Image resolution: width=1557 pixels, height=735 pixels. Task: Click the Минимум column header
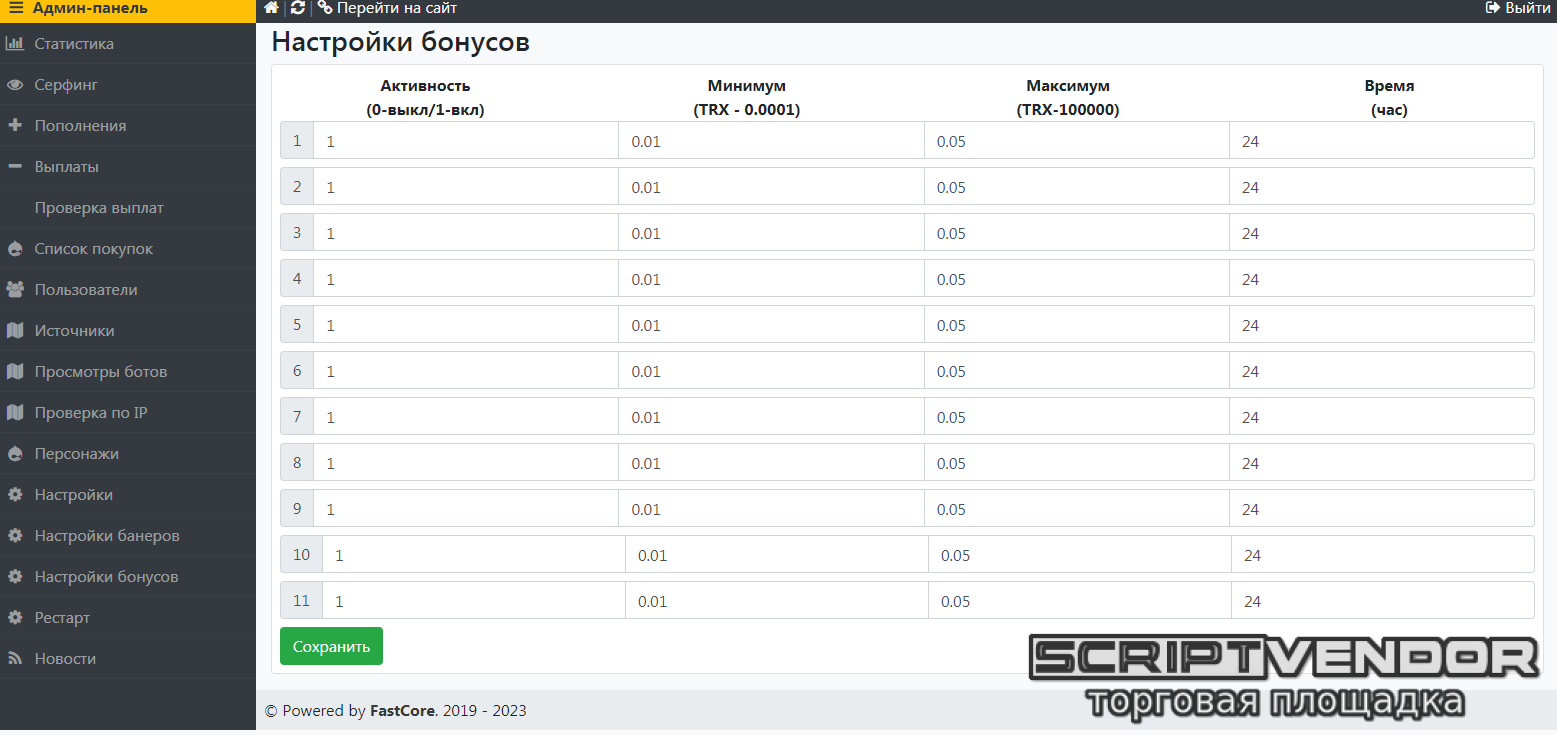(746, 98)
